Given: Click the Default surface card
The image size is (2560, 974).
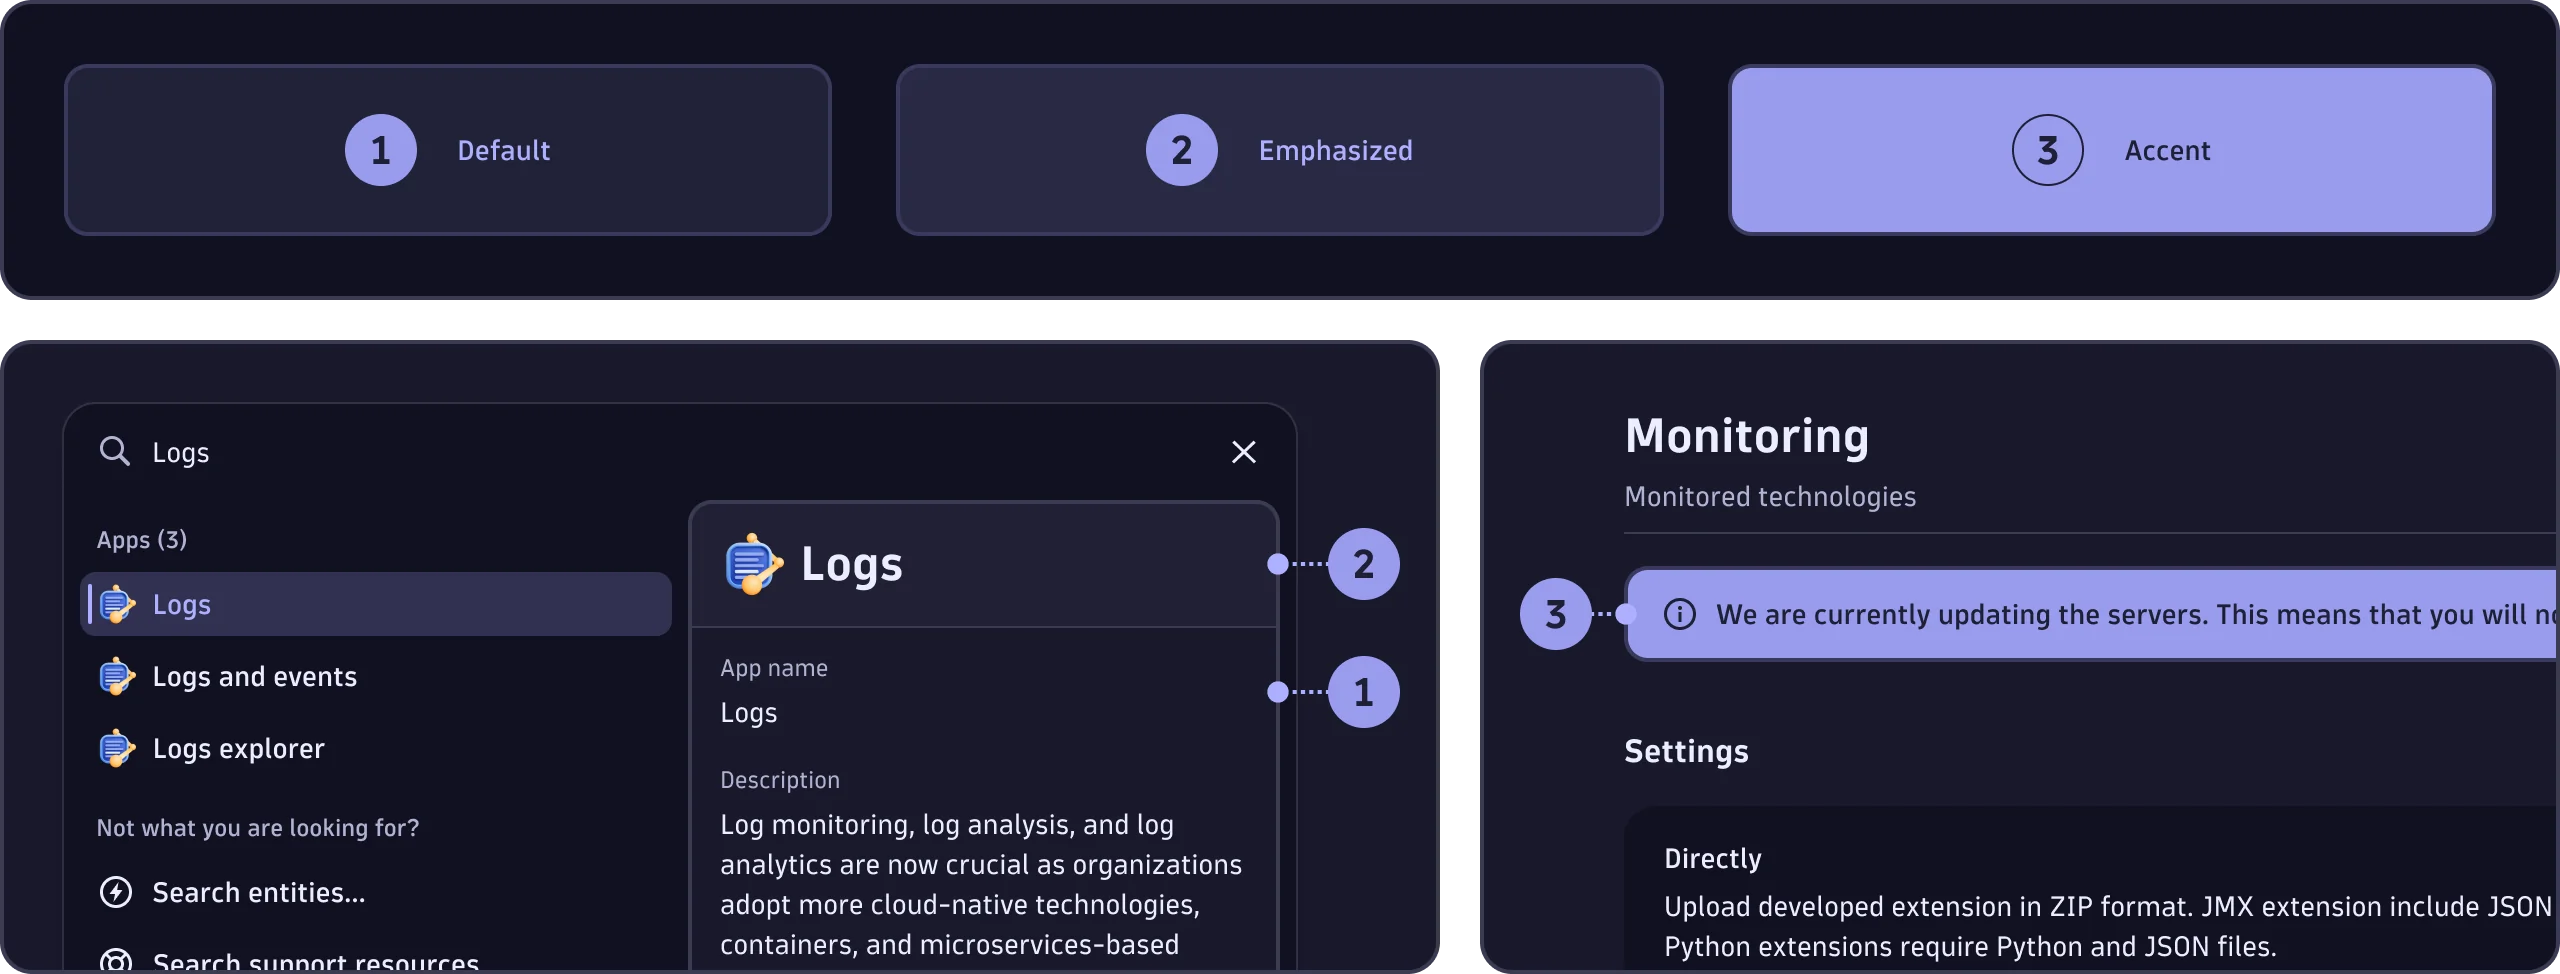Looking at the screenshot, I should pyautogui.click(x=448, y=150).
